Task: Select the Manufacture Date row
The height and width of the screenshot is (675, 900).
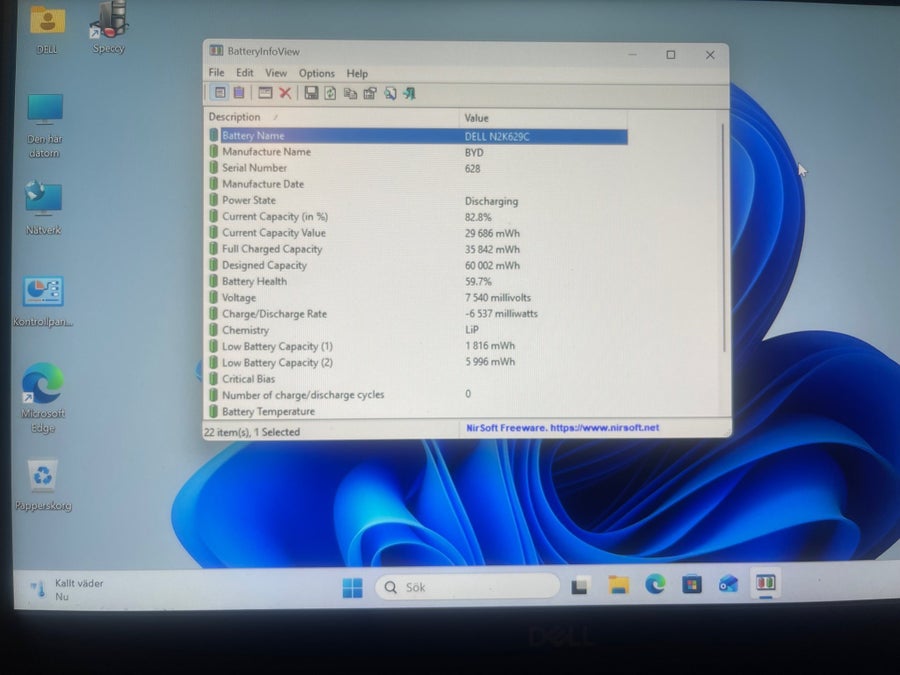Action: click(x=417, y=184)
